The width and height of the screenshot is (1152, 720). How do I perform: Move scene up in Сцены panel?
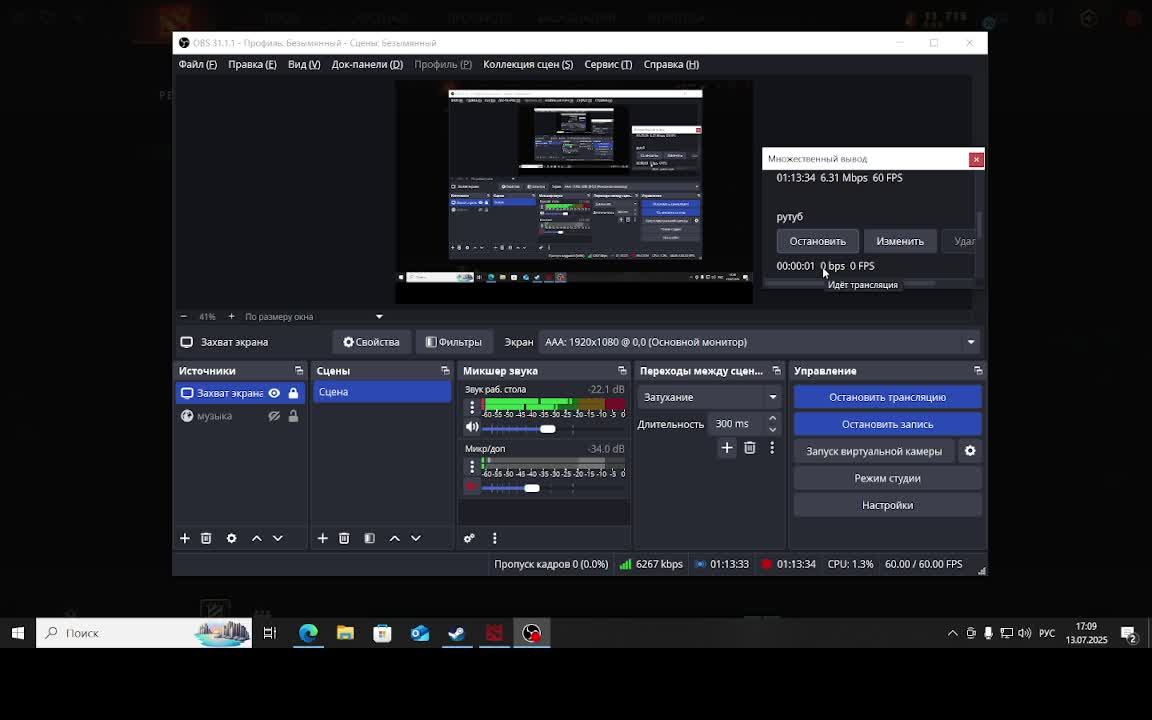tap(395, 539)
